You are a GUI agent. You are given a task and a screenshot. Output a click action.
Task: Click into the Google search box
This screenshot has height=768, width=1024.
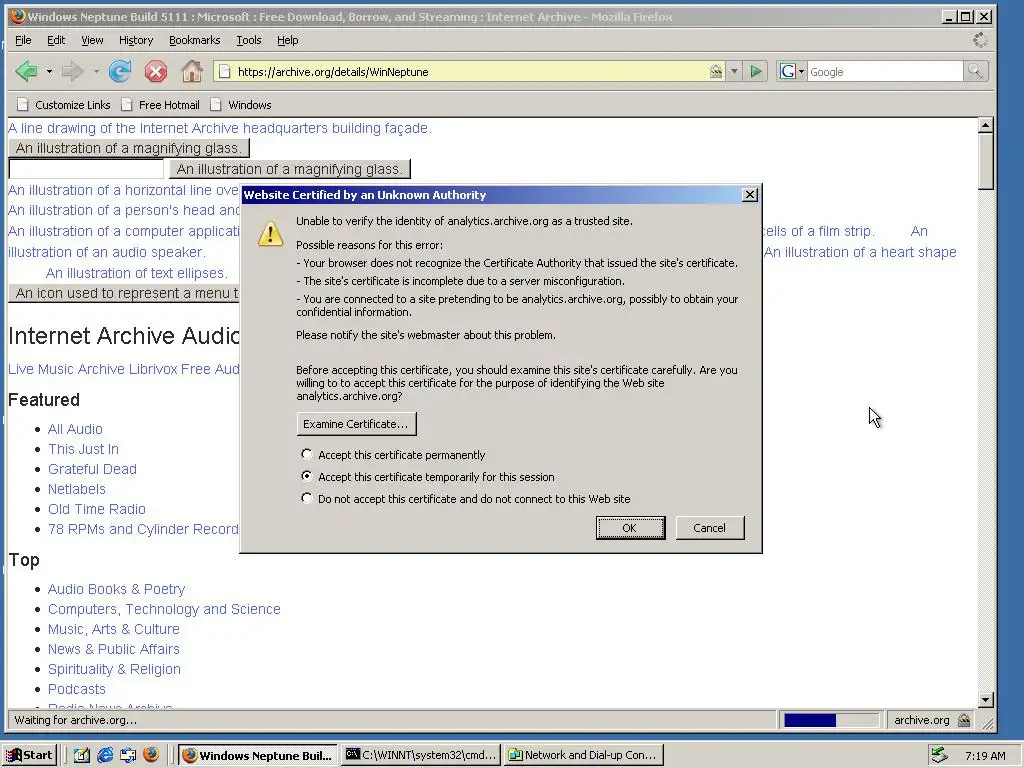[885, 71]
